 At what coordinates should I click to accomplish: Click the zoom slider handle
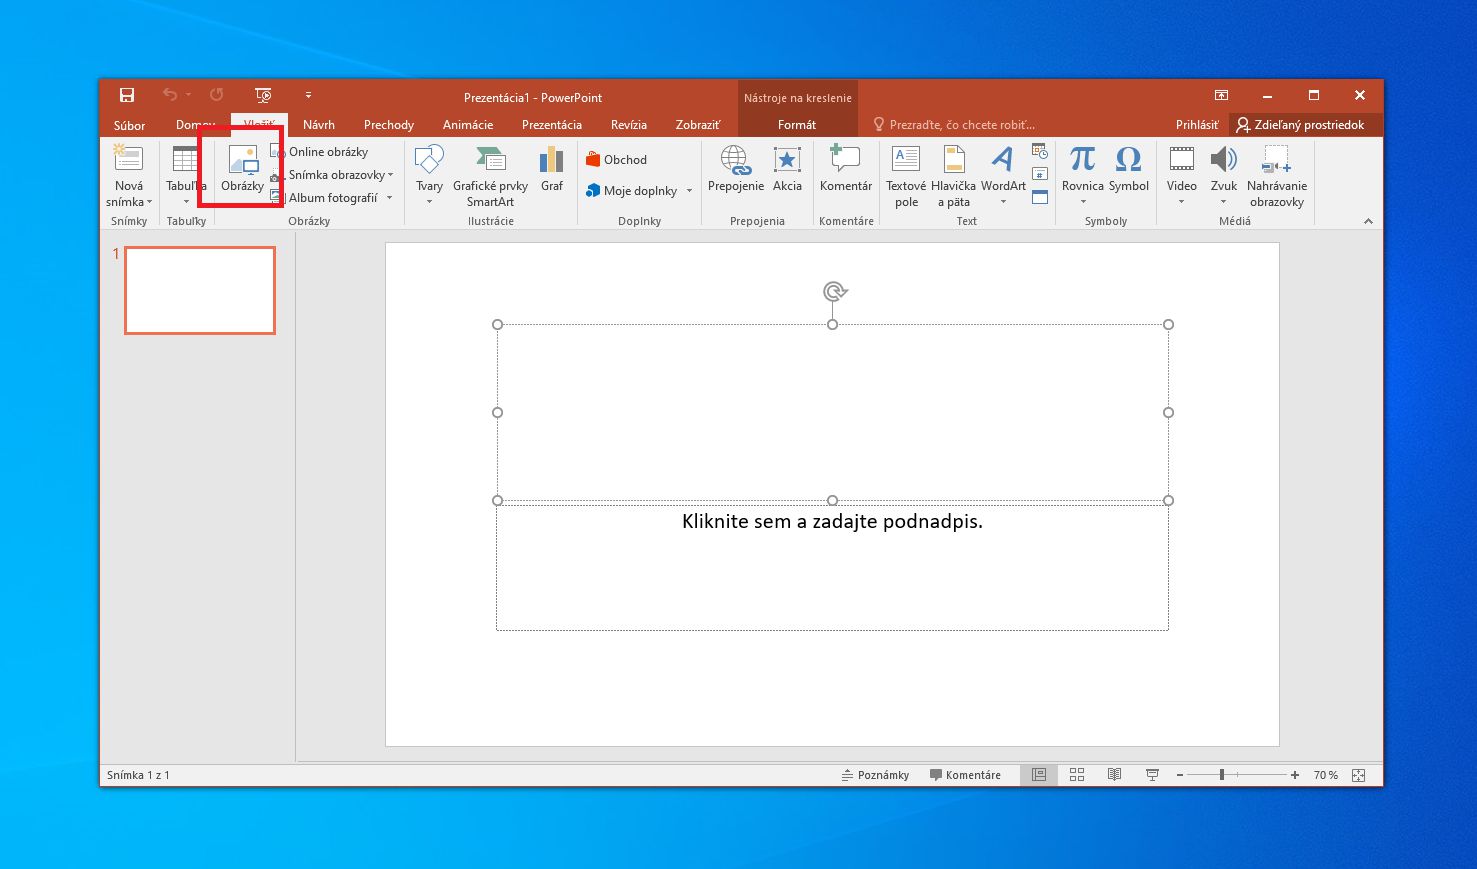click(1222, 775)
